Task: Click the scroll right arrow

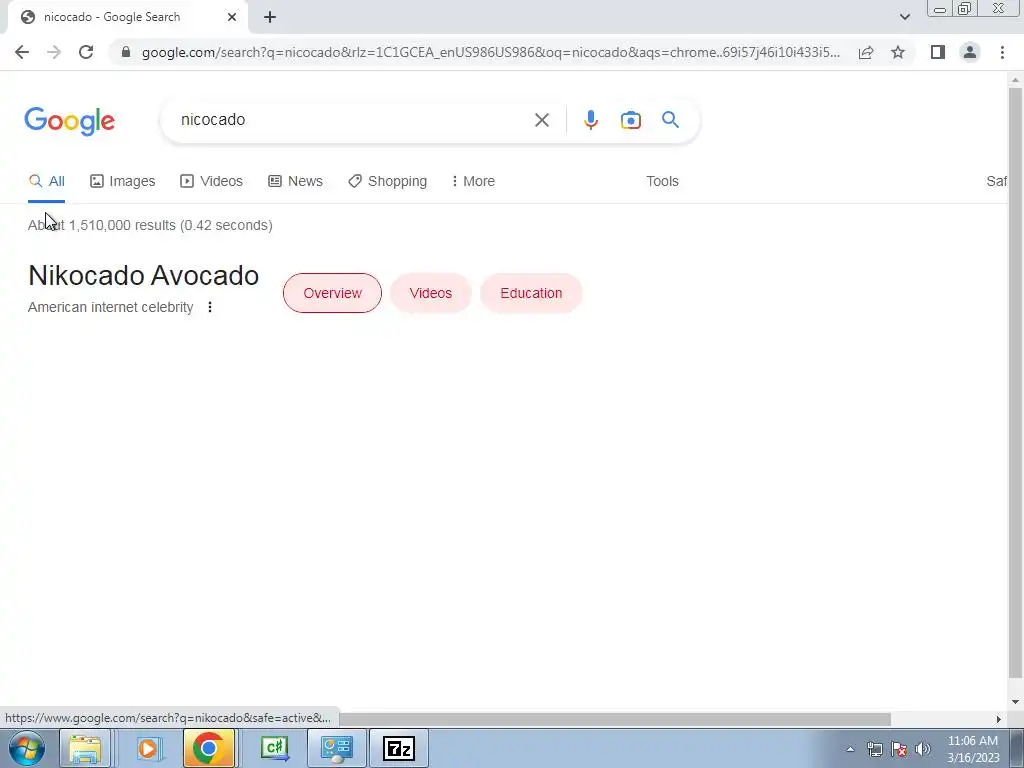Action: point(999,719)
